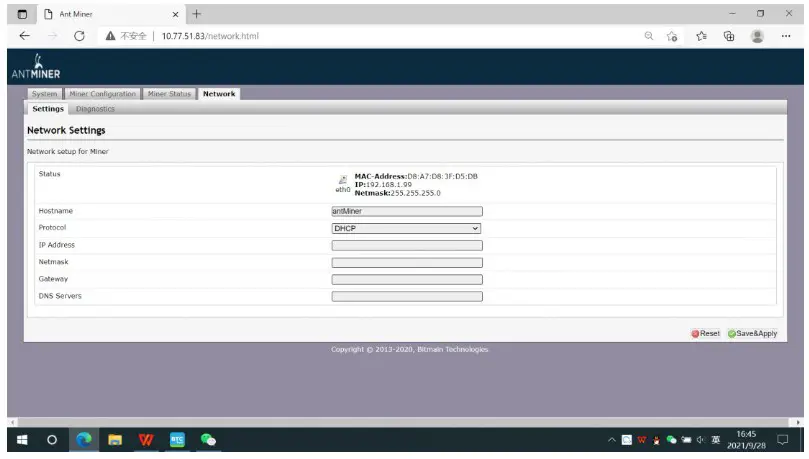The height and width of the screenshot is (459, 809).
Task: Switch to the Miner Status tab
Action: pyautogui.click(x=169, y=94)
